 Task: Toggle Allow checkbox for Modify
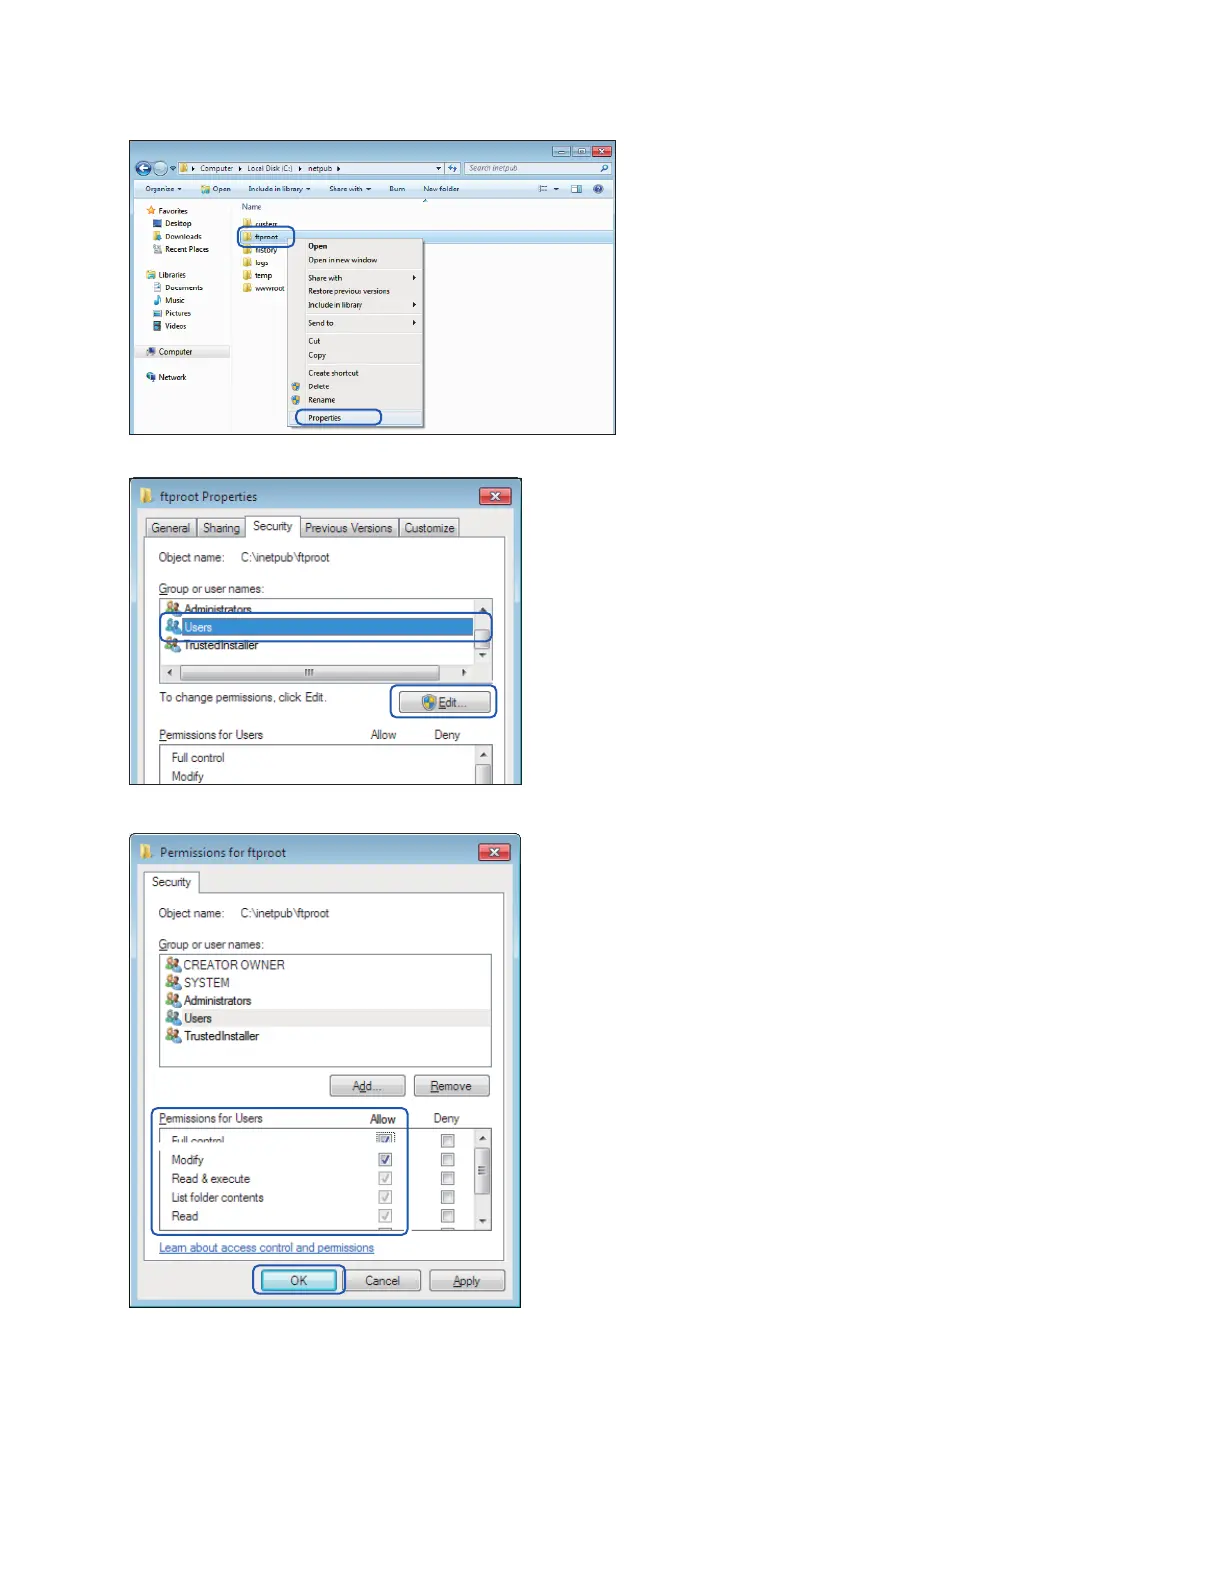[385, 1160]
